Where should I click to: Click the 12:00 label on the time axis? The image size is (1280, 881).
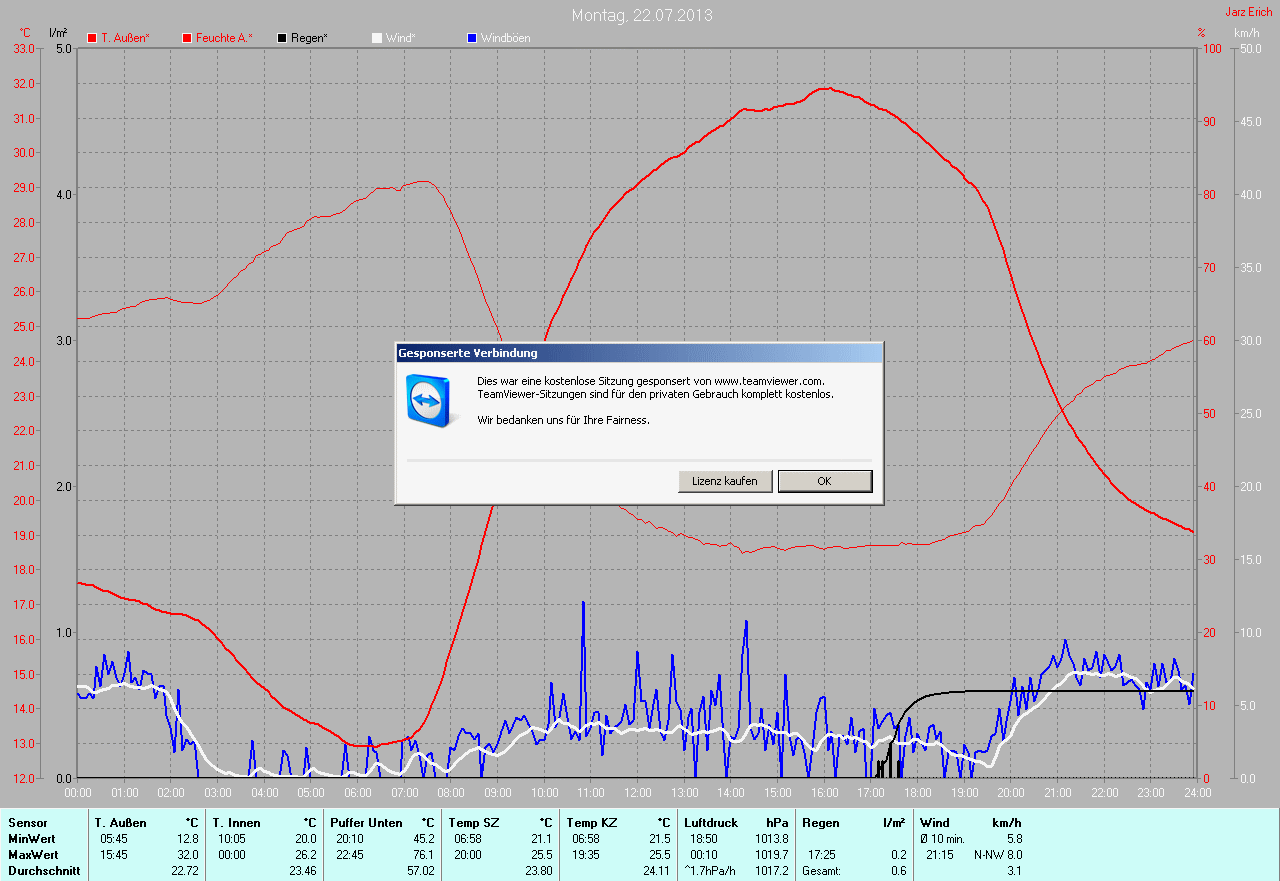(637, 793)
